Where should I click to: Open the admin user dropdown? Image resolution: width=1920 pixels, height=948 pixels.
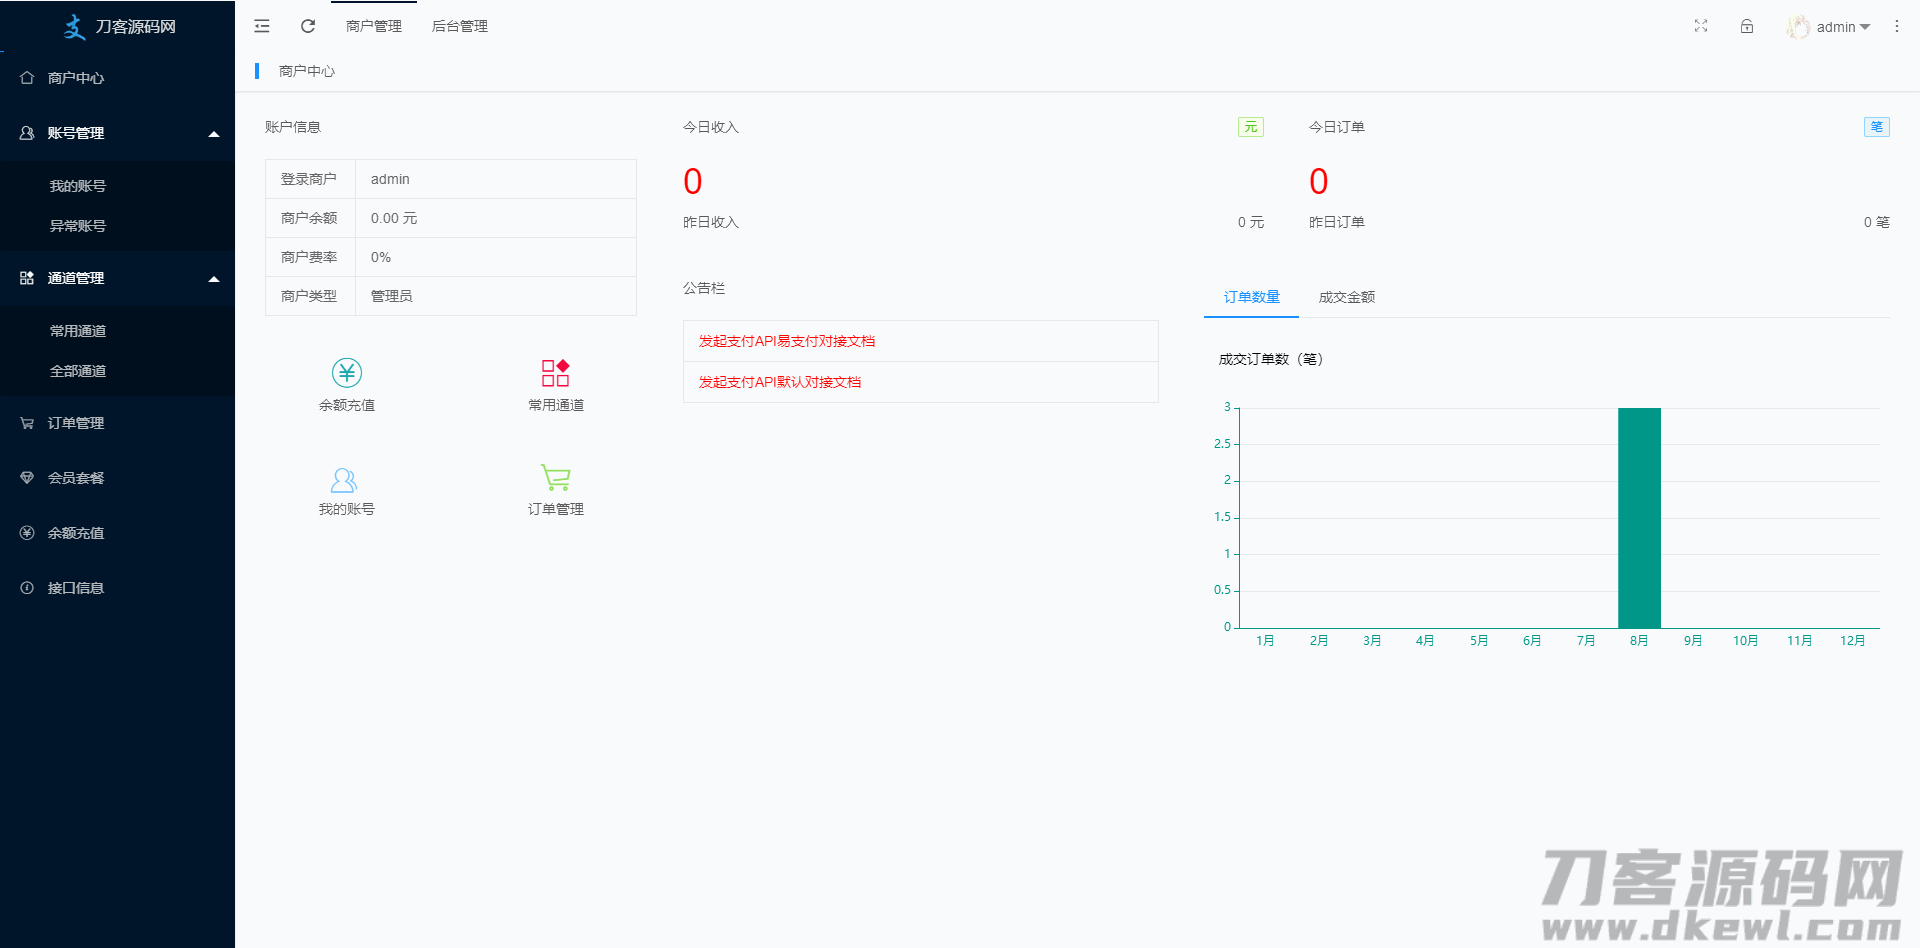pos(1831,27)
